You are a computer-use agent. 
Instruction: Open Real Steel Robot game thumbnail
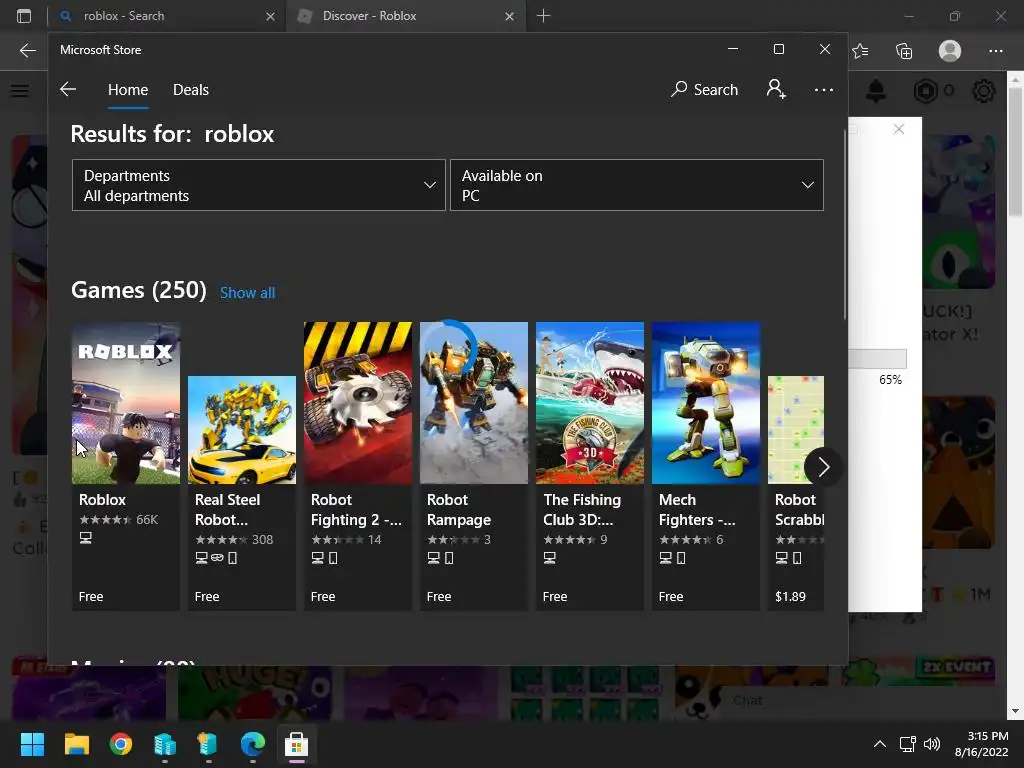(242, 430)
